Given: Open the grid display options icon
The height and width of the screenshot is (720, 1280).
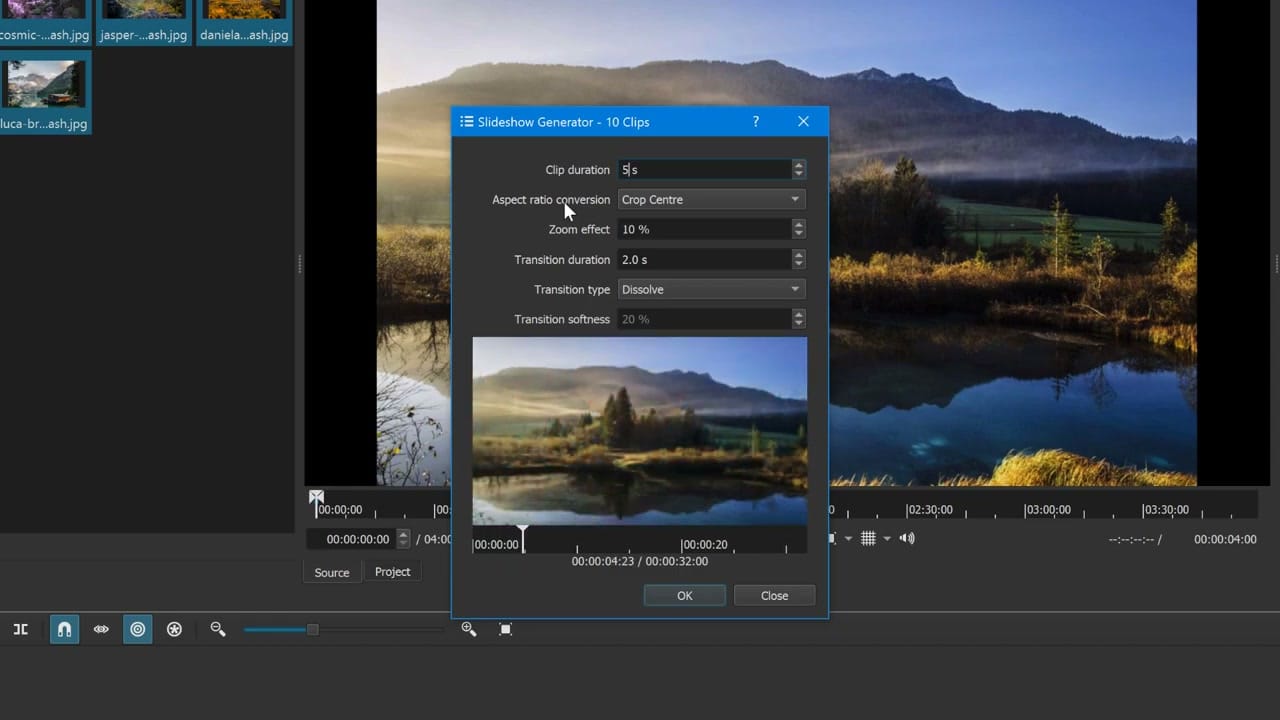Looking at the screenshot, I should click(867, 538).
